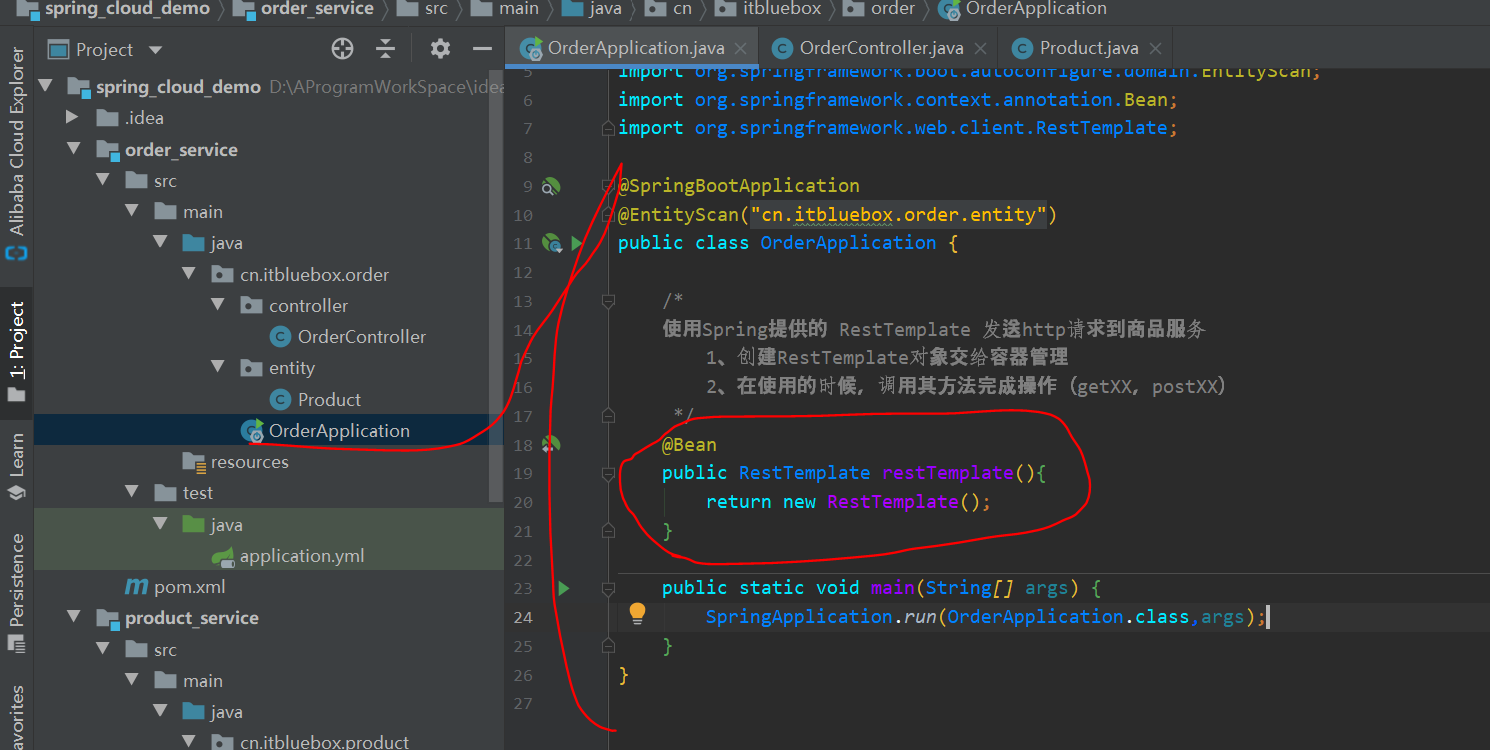
Task: Select OrderApplication in project tree
Action: [x=339, y=431]
